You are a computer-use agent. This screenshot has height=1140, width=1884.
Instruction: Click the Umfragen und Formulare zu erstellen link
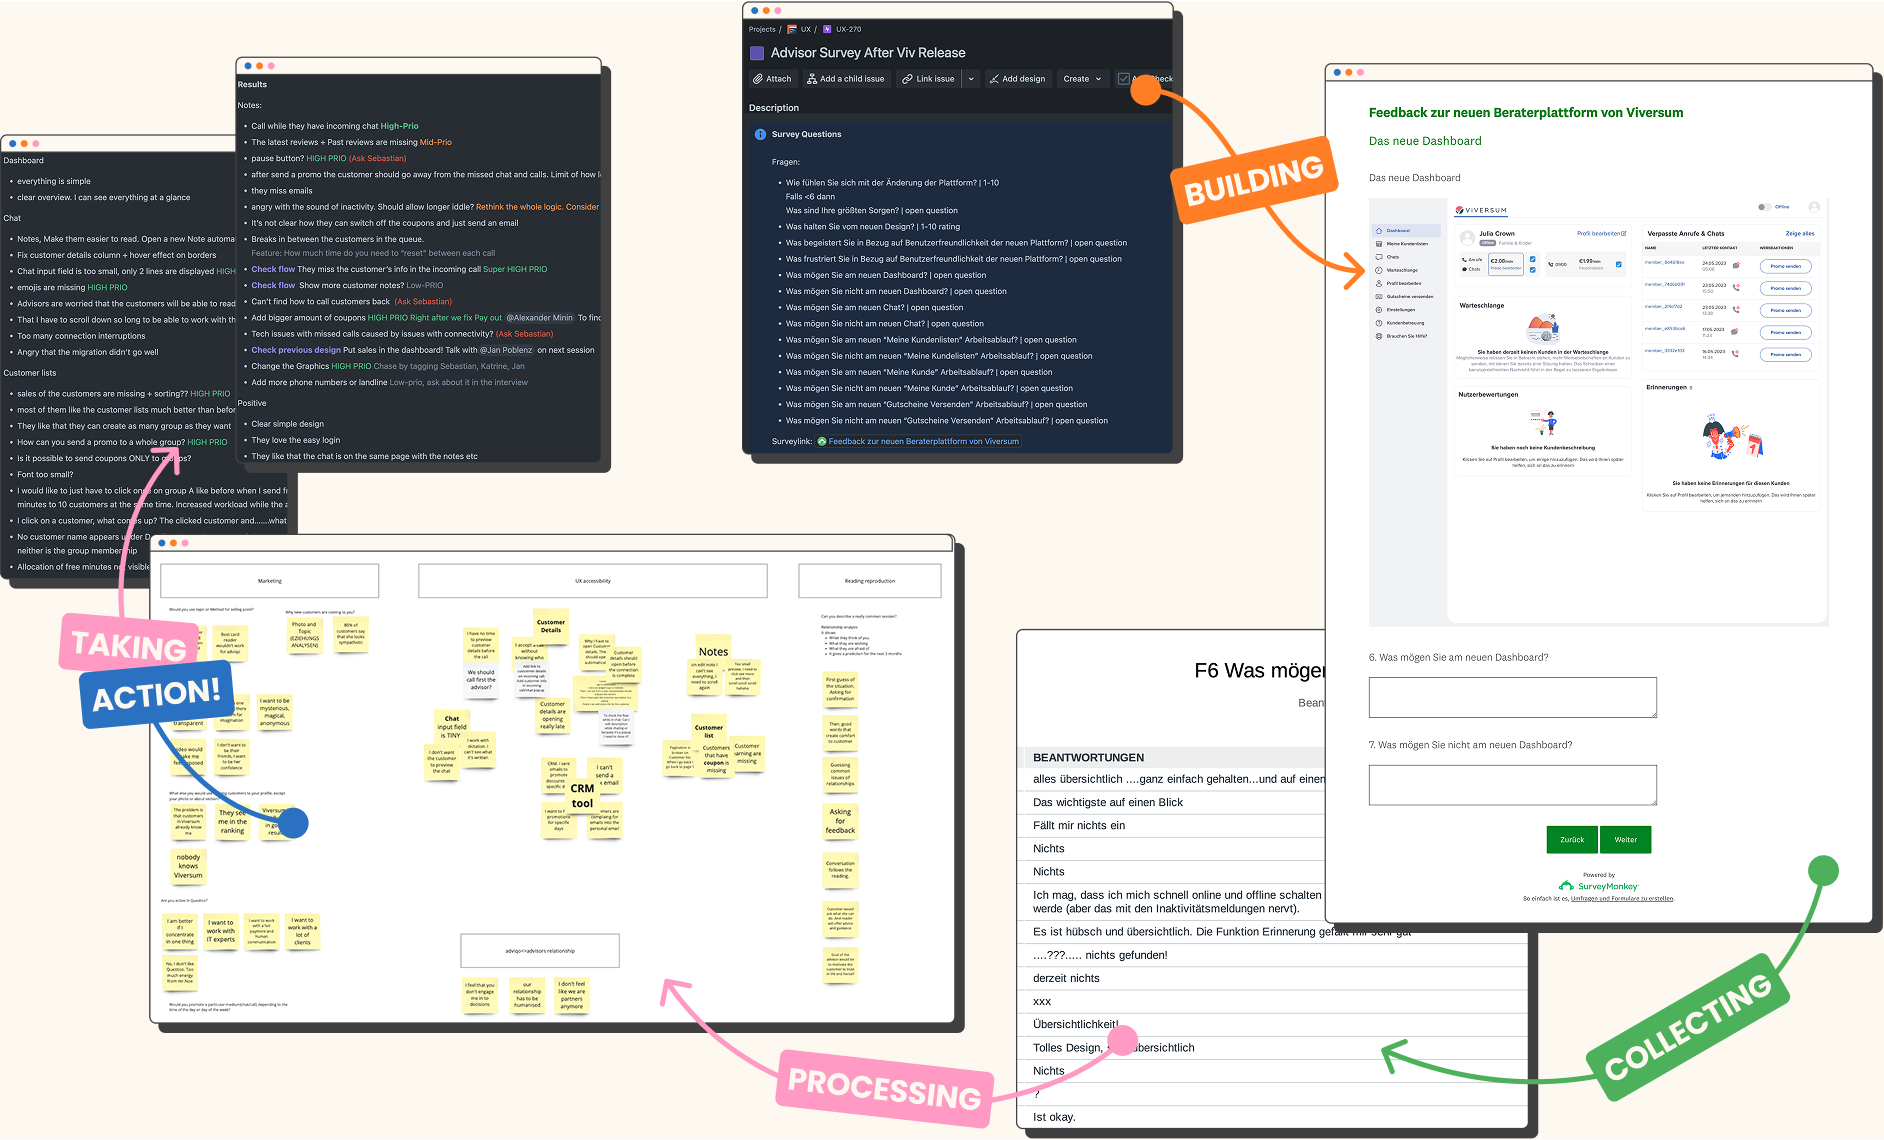tap(1622, 898)
